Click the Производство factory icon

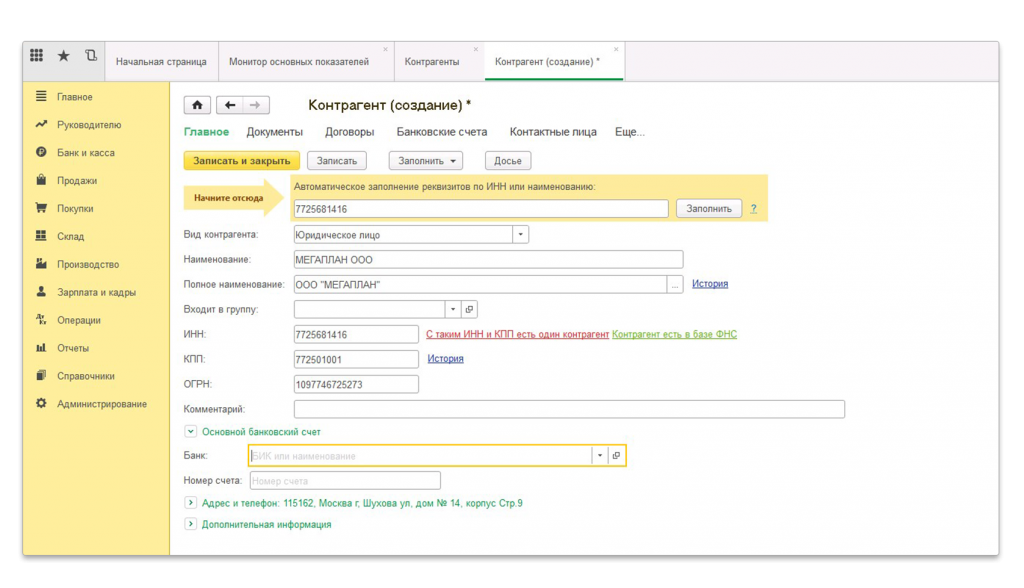coord(41,264)
